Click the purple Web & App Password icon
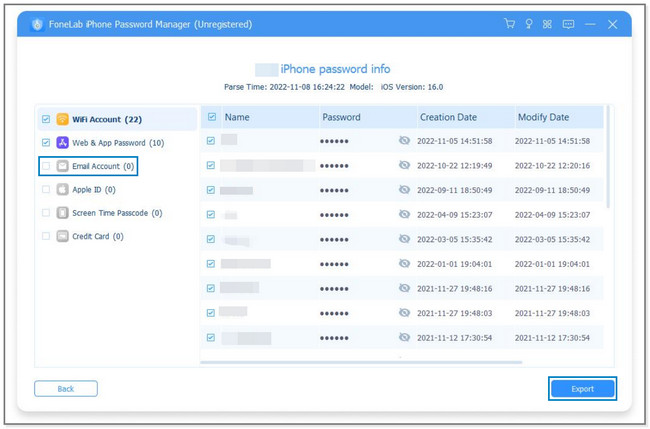650x429 pixels. click(62, 143)
